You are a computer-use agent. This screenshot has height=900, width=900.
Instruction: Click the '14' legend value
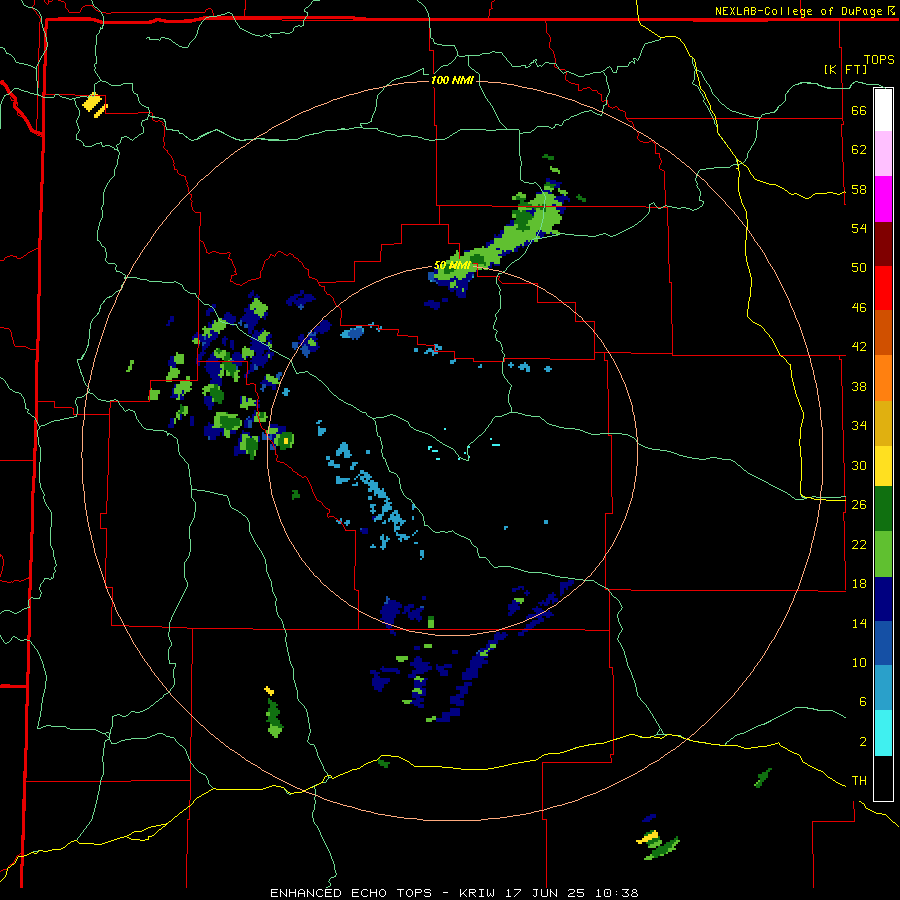click(x=859, y=623)
